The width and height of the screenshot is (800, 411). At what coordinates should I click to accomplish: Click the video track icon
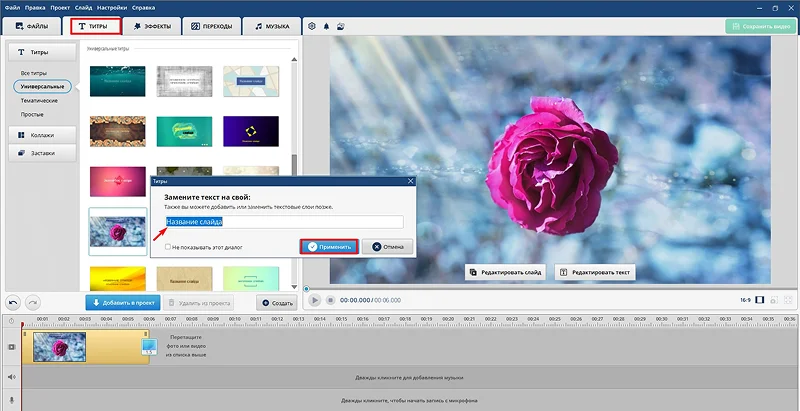pos(11,347)
